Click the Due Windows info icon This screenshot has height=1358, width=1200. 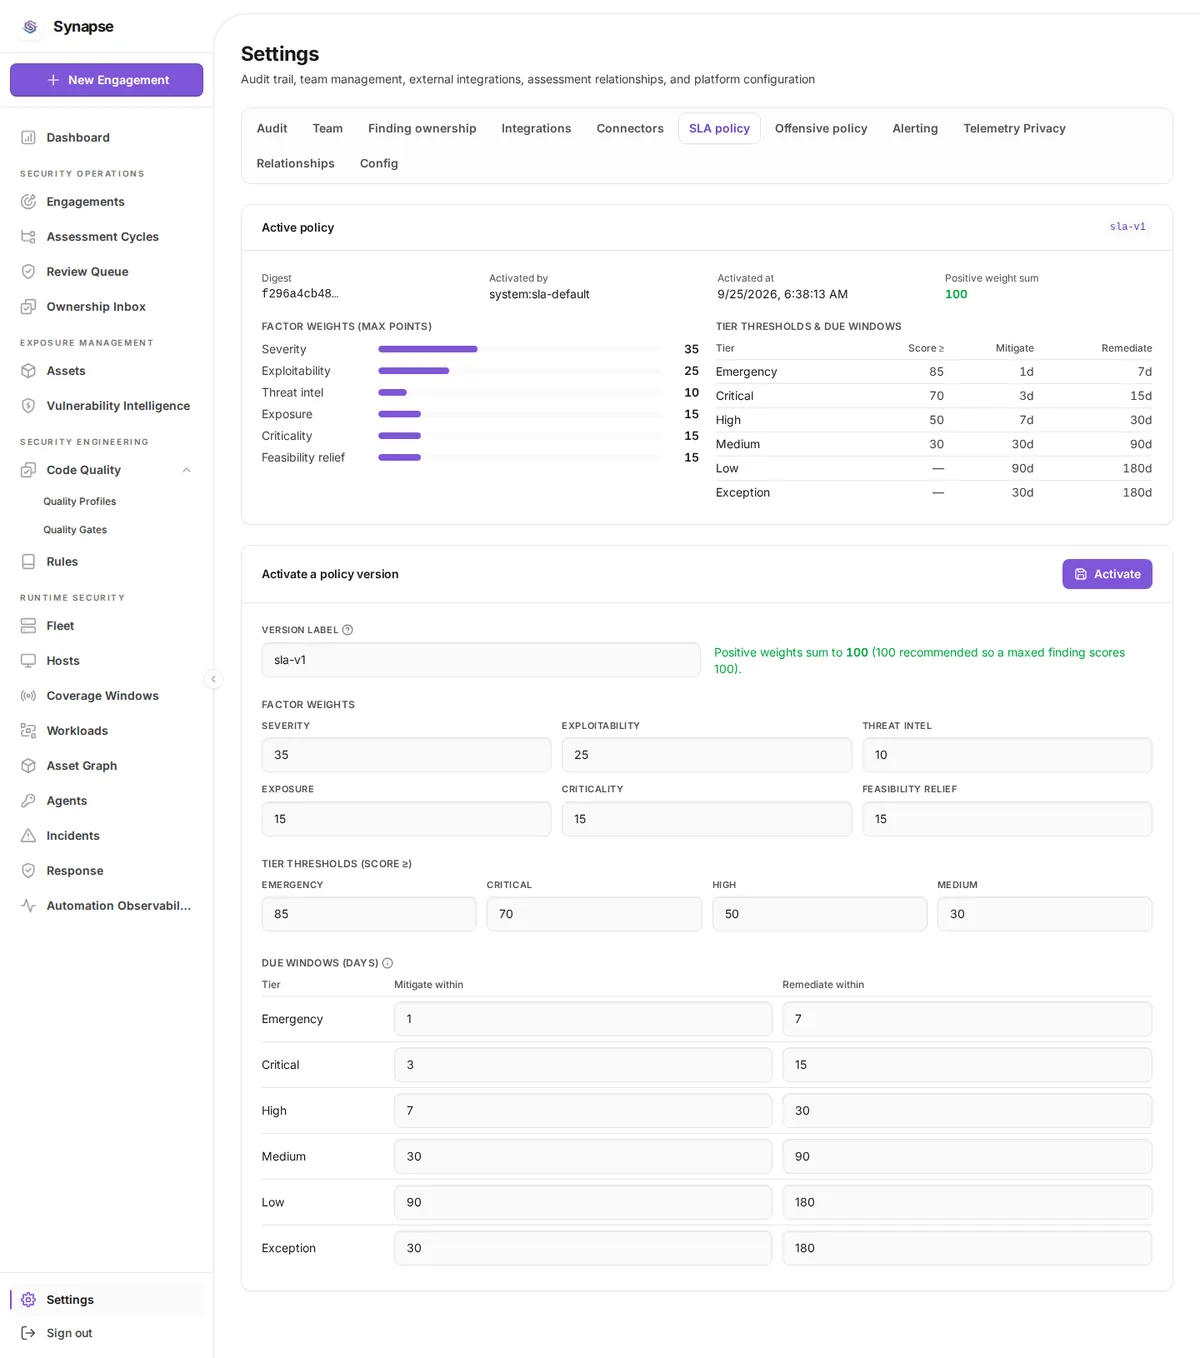[x=388, y=963]
